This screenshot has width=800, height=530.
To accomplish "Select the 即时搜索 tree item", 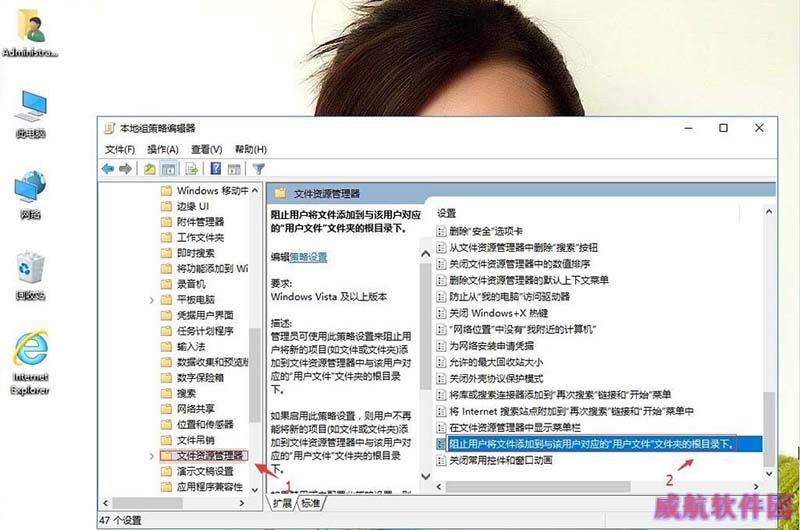I will (x=195, y=253).
